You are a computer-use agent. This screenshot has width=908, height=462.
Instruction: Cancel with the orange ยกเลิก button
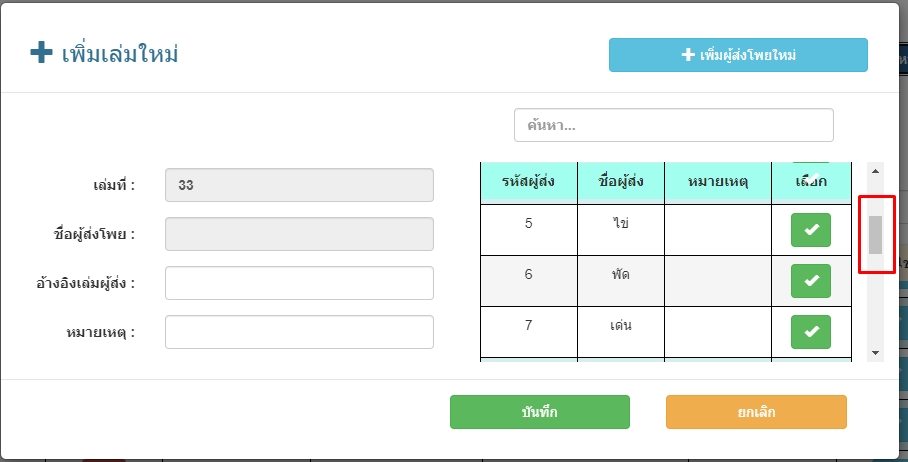(756, 412)
